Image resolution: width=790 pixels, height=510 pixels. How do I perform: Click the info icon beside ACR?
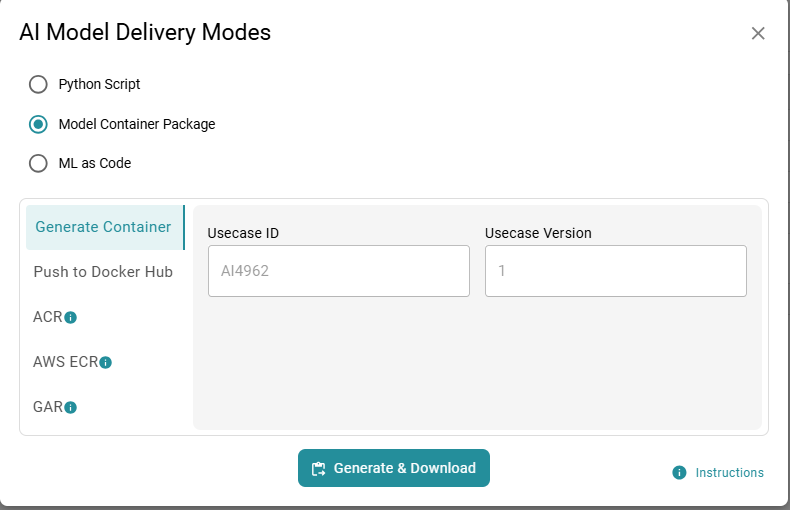coord(71,318)
